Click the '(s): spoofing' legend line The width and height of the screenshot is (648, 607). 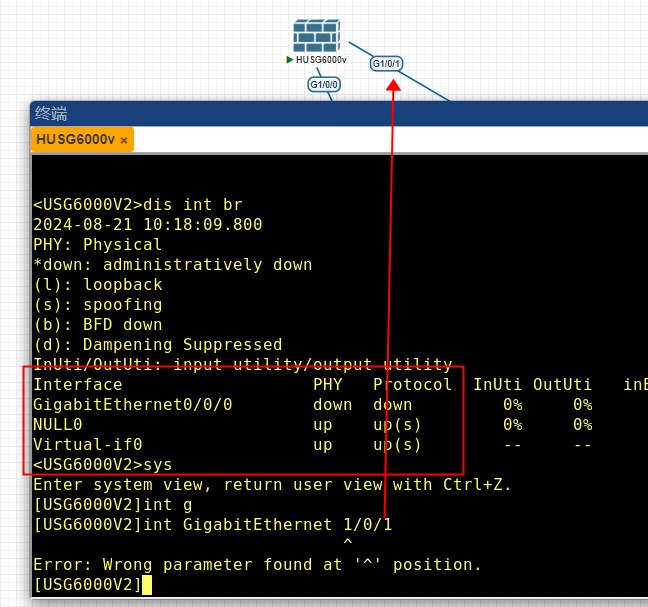pyautogui.click(x=98, y=305)
